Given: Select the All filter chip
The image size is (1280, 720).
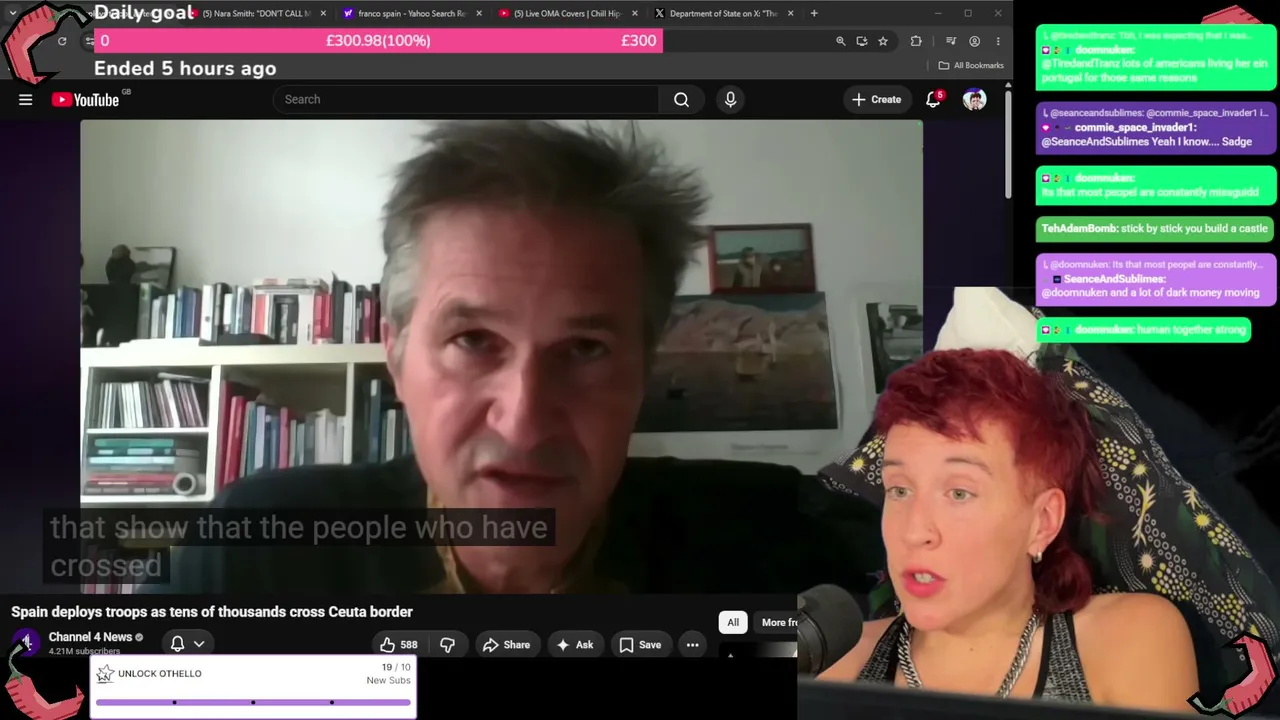Looking at the screenshot, I should 733,622.
